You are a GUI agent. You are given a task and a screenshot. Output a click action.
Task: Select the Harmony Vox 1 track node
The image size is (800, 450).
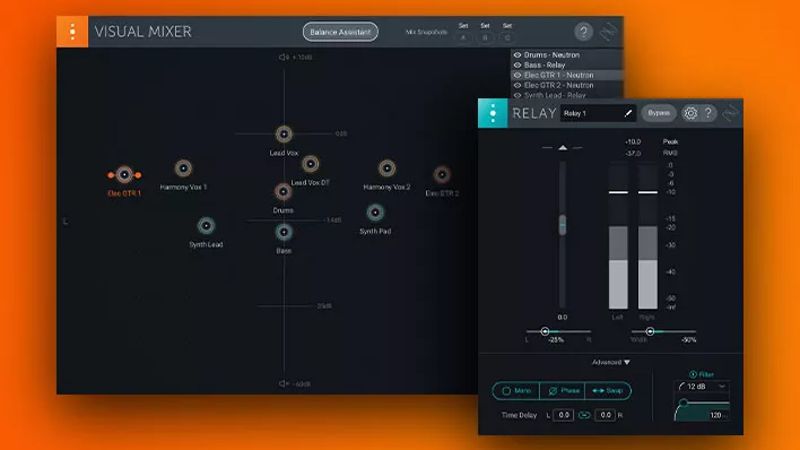183,168
